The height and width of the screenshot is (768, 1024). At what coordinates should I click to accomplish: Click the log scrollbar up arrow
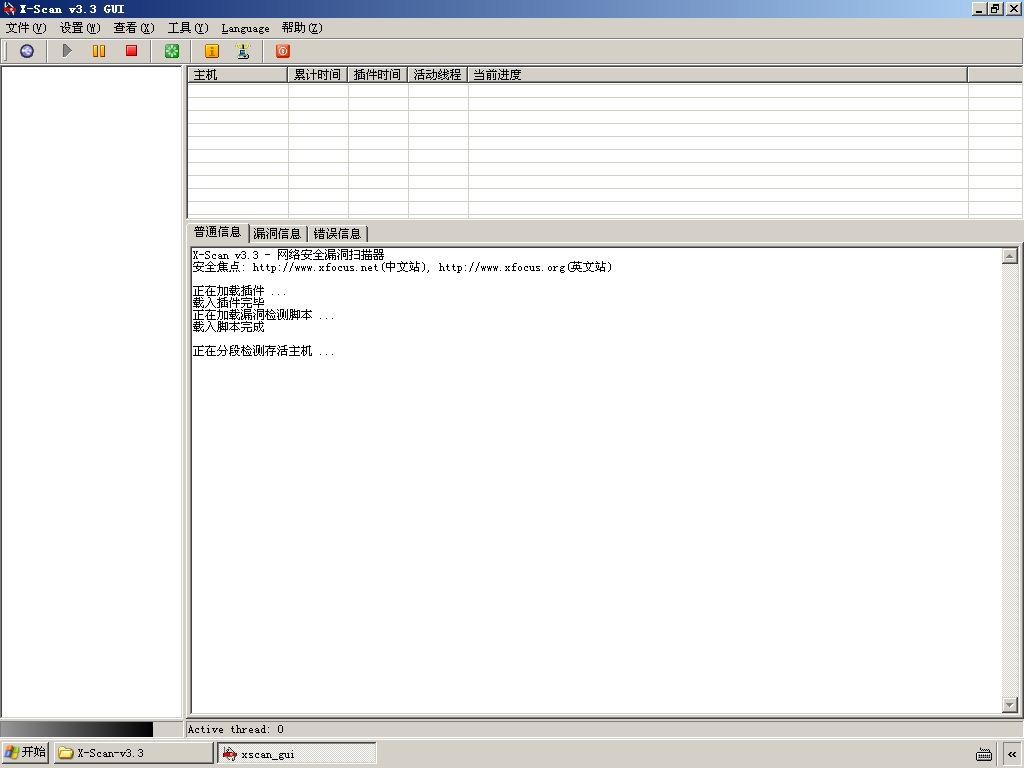(x=1010, y=256)
